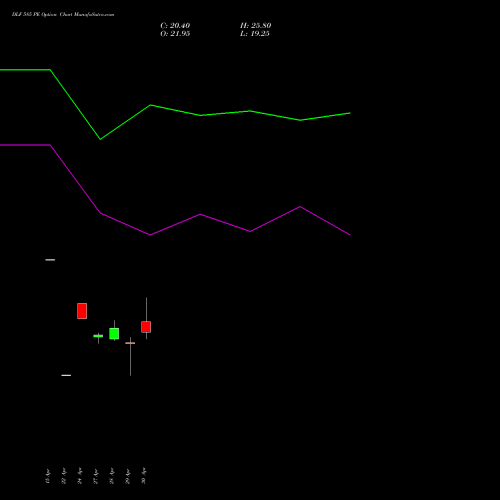Click the high value 'H: 25.80'
This screenshot has height=500, width=500.
pos(255,26)
